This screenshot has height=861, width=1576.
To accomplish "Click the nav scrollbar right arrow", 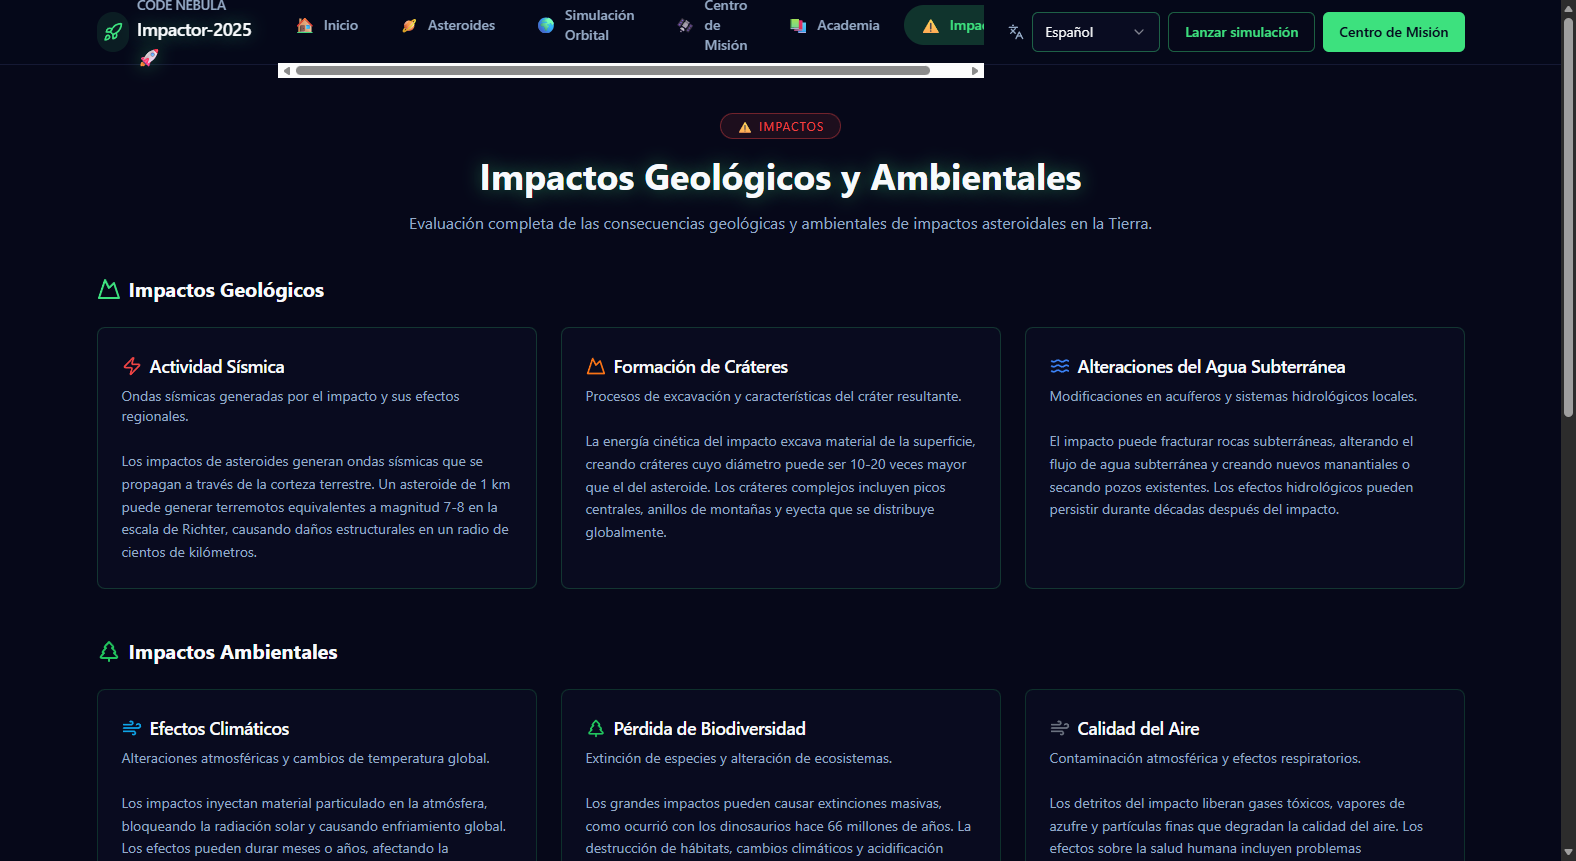I will pos(975,71).
